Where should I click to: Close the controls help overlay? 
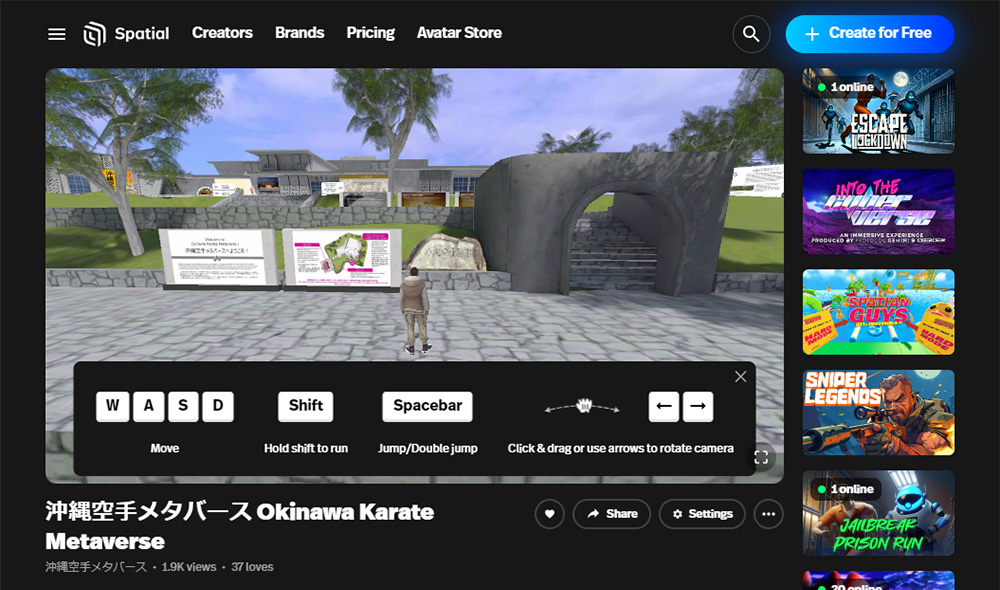[x=740, y=377]
